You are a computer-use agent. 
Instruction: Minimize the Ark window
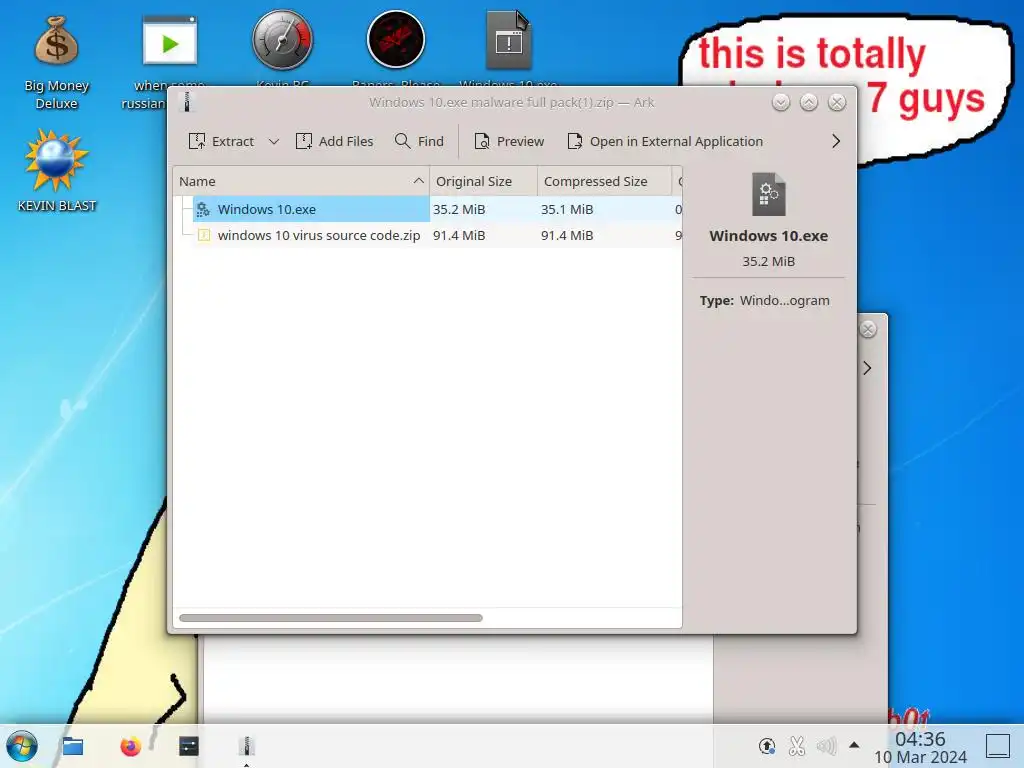coord(781,103)
